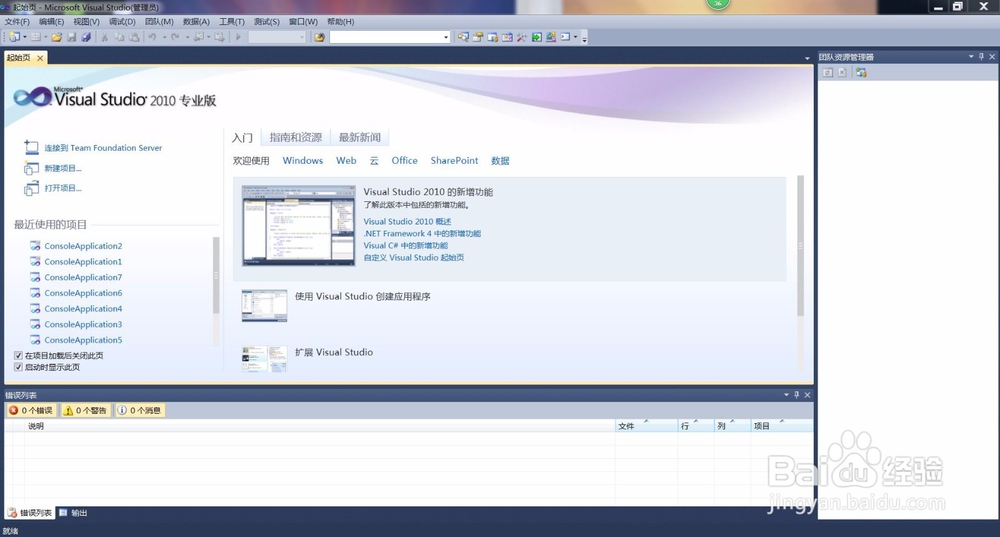Toggle 'Close page after project load' checkbox
Image resolution: width=1000 pixels, height=537 pixels.
[18, 356]
